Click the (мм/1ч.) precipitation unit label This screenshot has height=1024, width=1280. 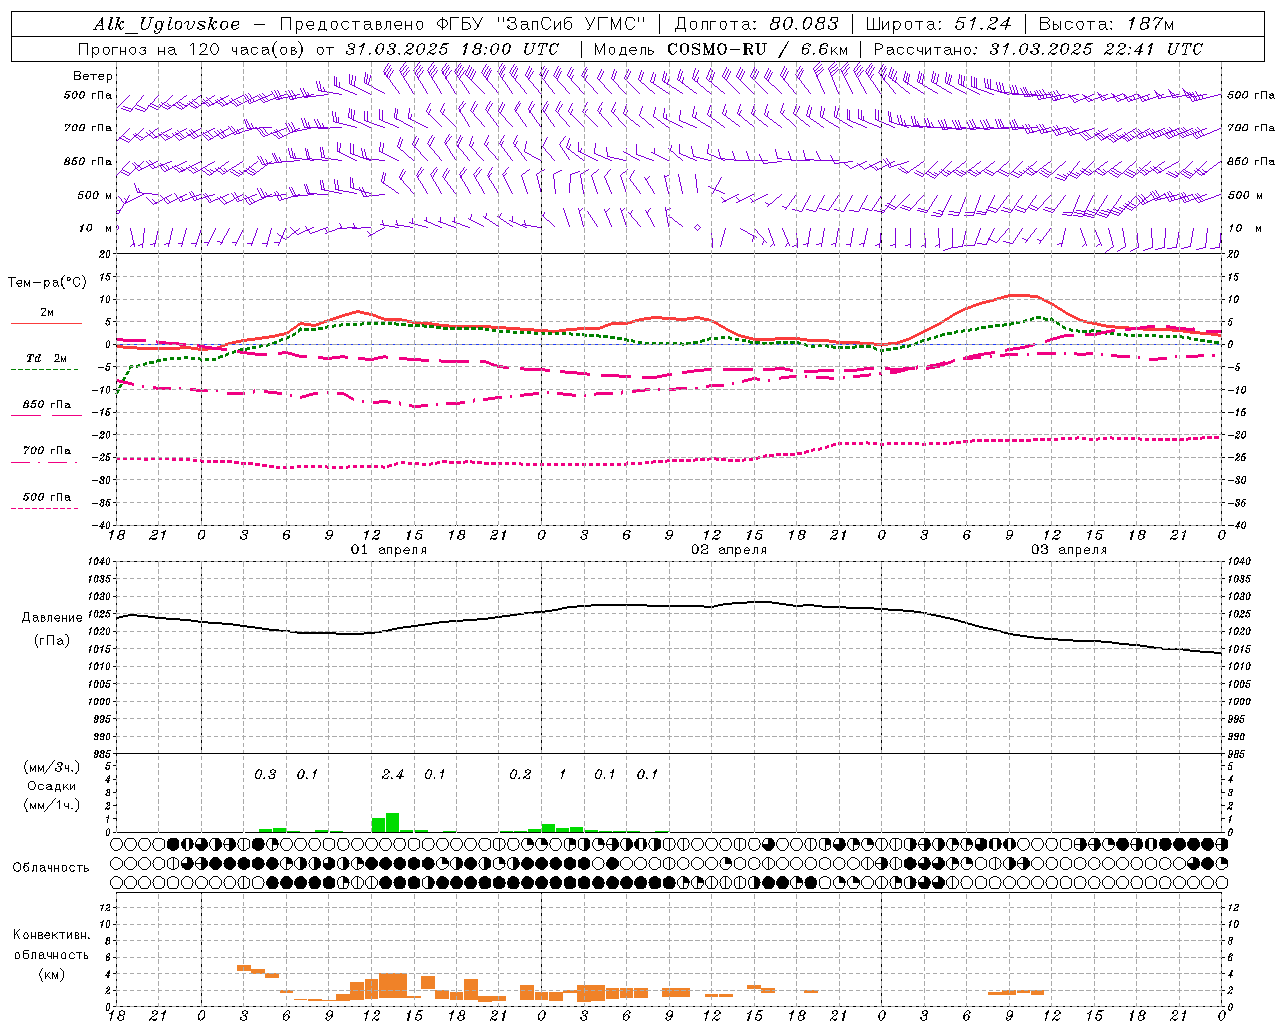pyautogui.click(x=51, y=805)
